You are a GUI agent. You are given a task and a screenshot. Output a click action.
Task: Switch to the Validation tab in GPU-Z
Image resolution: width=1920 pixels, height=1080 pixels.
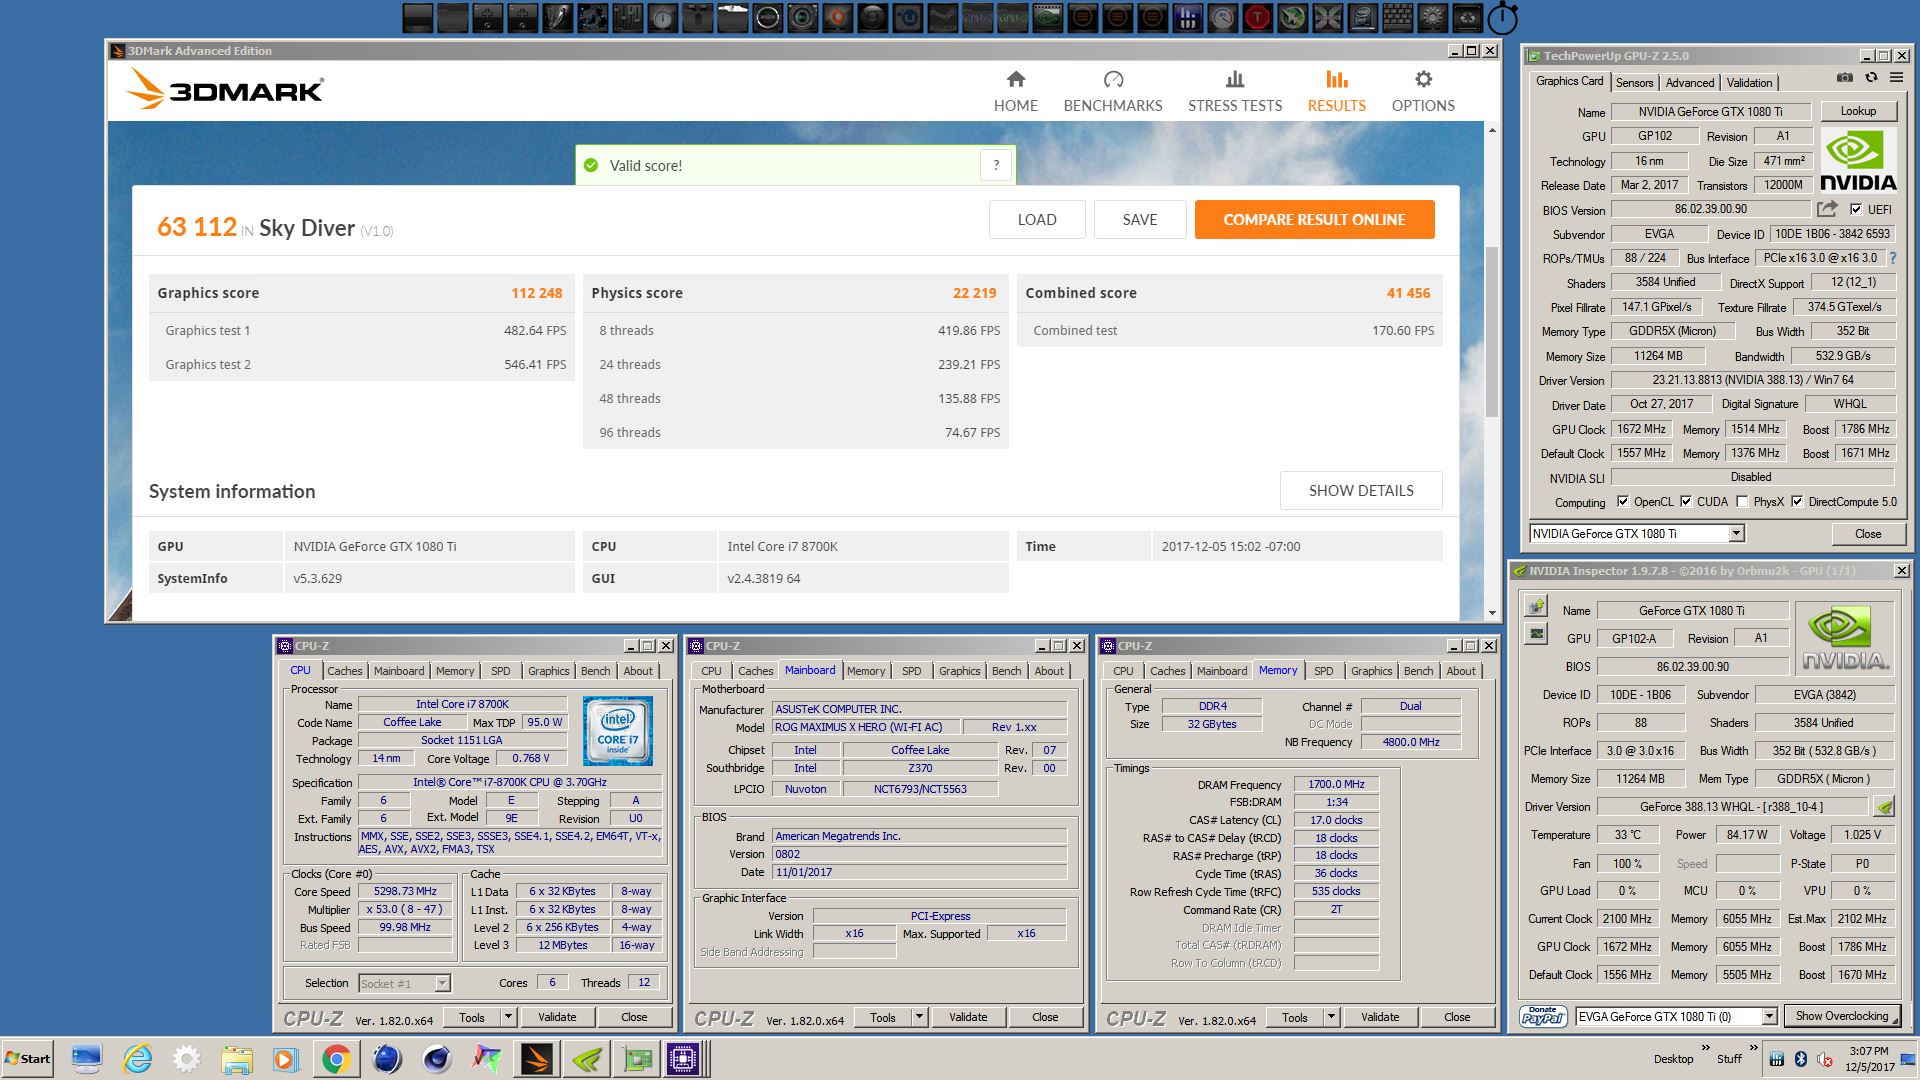1749,83
